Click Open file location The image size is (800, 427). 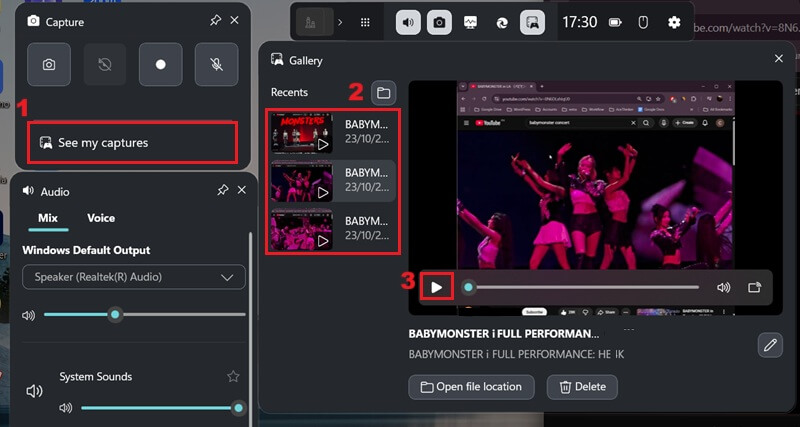[x=471, y=387]
